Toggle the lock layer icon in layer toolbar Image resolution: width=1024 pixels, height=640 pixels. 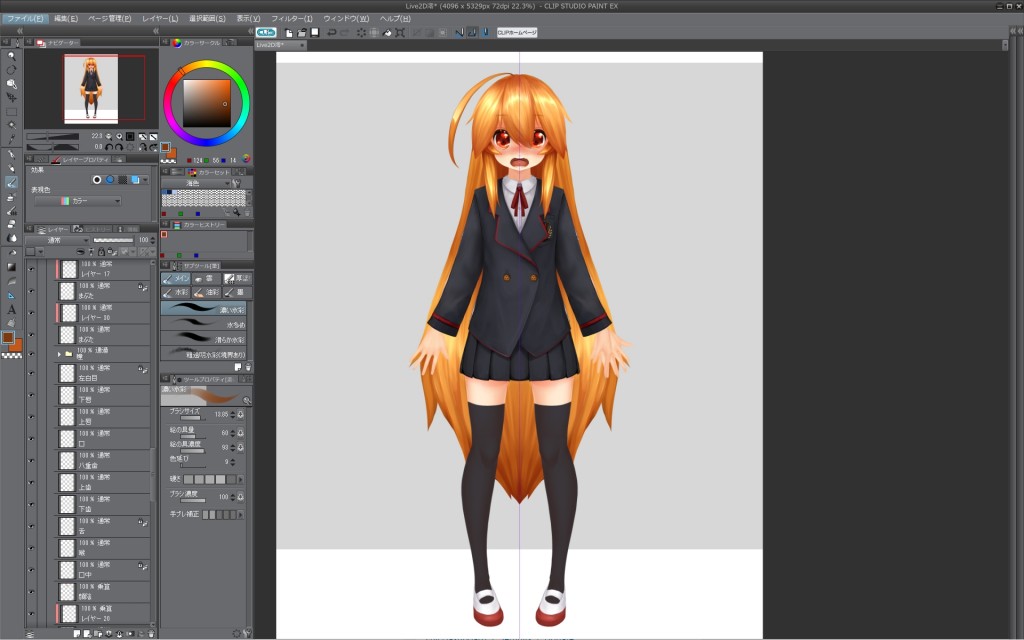(x=101, y=251)
